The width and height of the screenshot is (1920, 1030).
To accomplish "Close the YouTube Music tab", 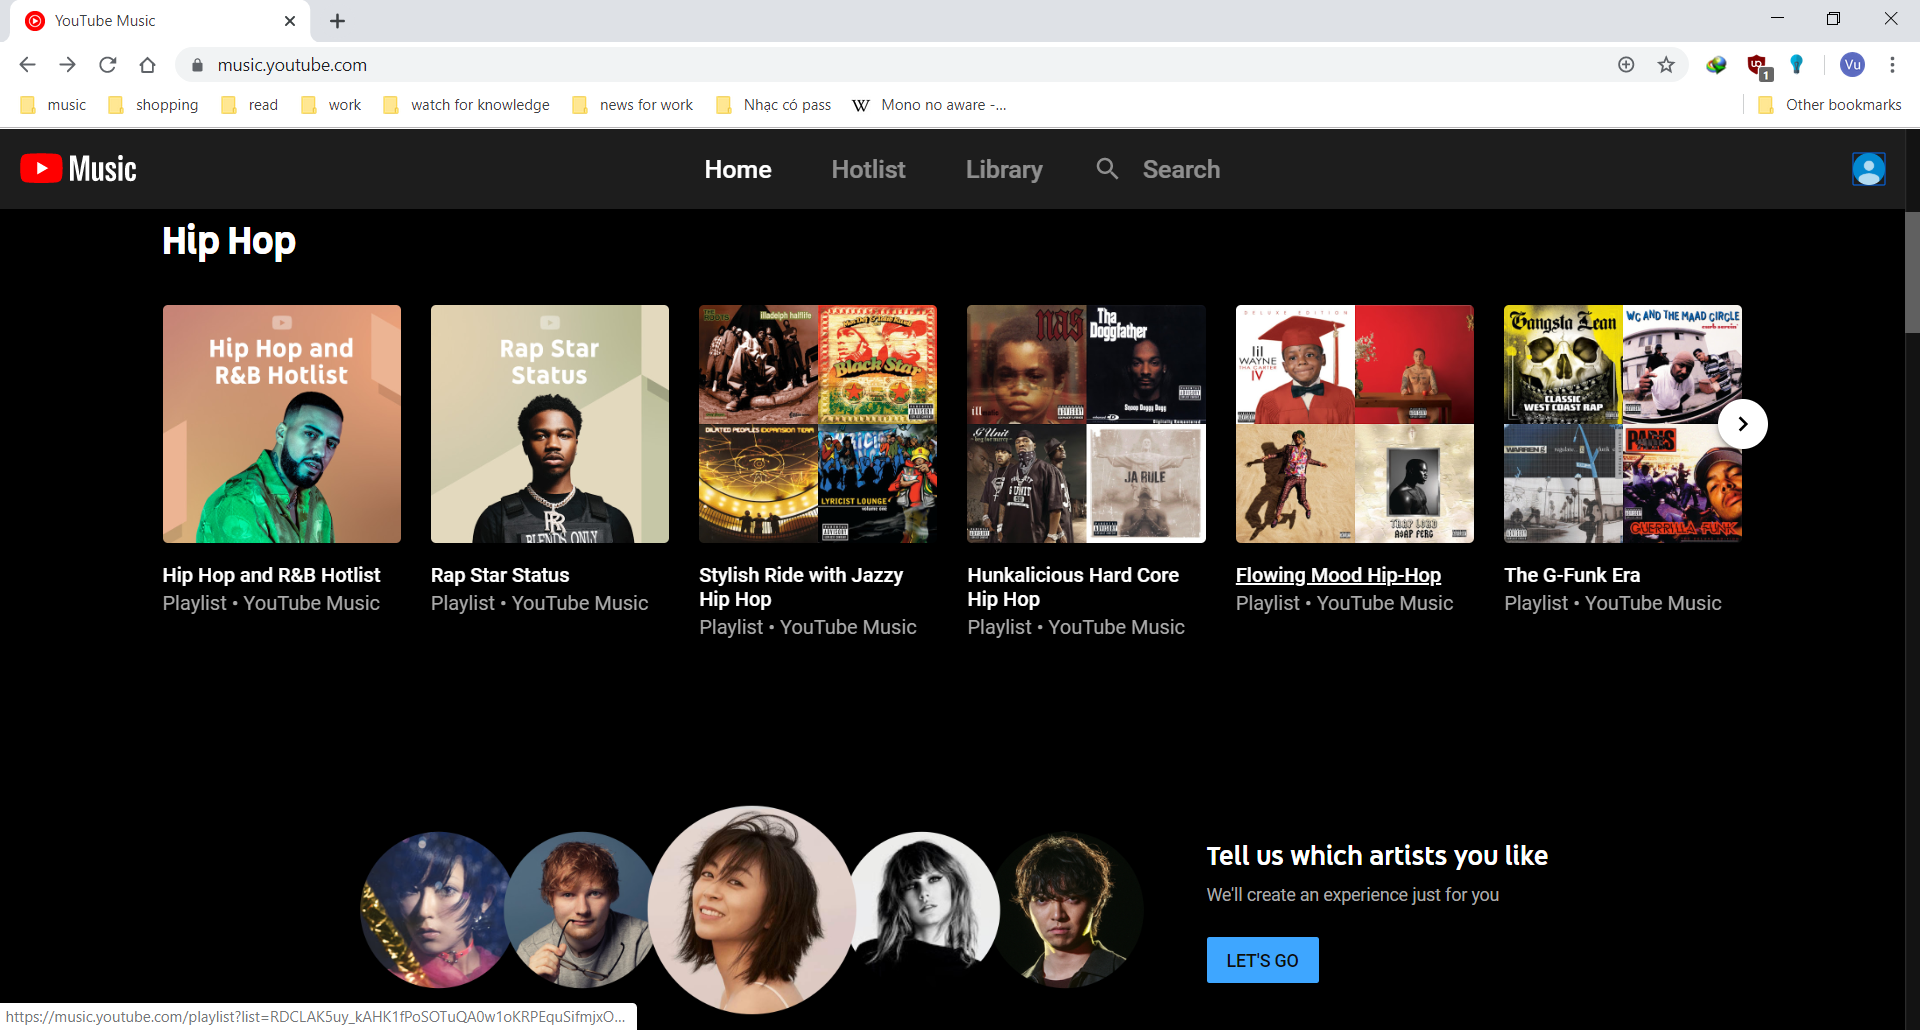I will 290,21.
